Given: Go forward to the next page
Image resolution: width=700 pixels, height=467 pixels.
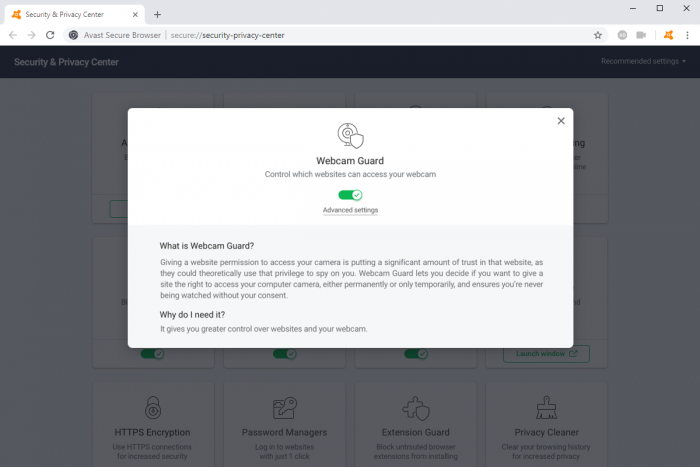Looking at the screenshot, I should 31,35.
